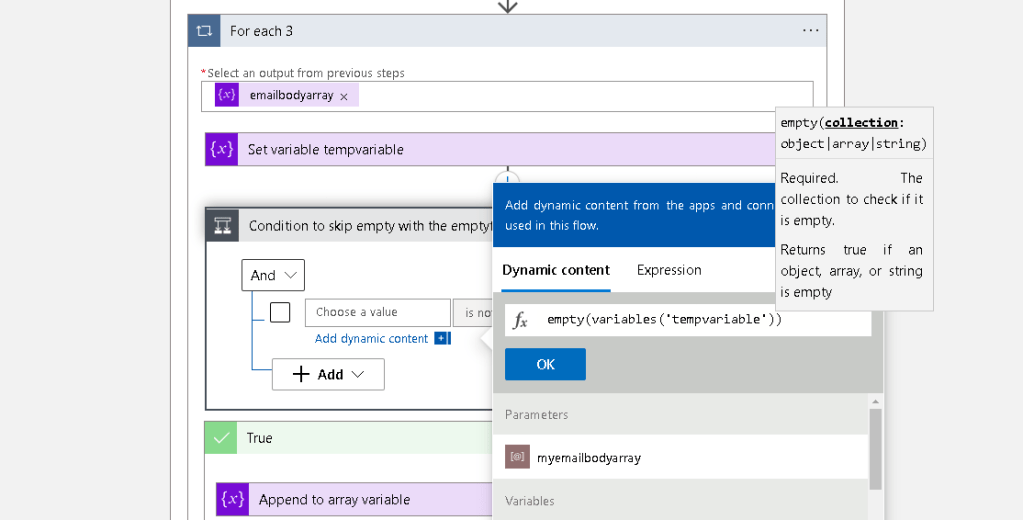This screenshot has width=1023, height=520.
Task: Click the Add dynamic content link
Action: [371, 339]
